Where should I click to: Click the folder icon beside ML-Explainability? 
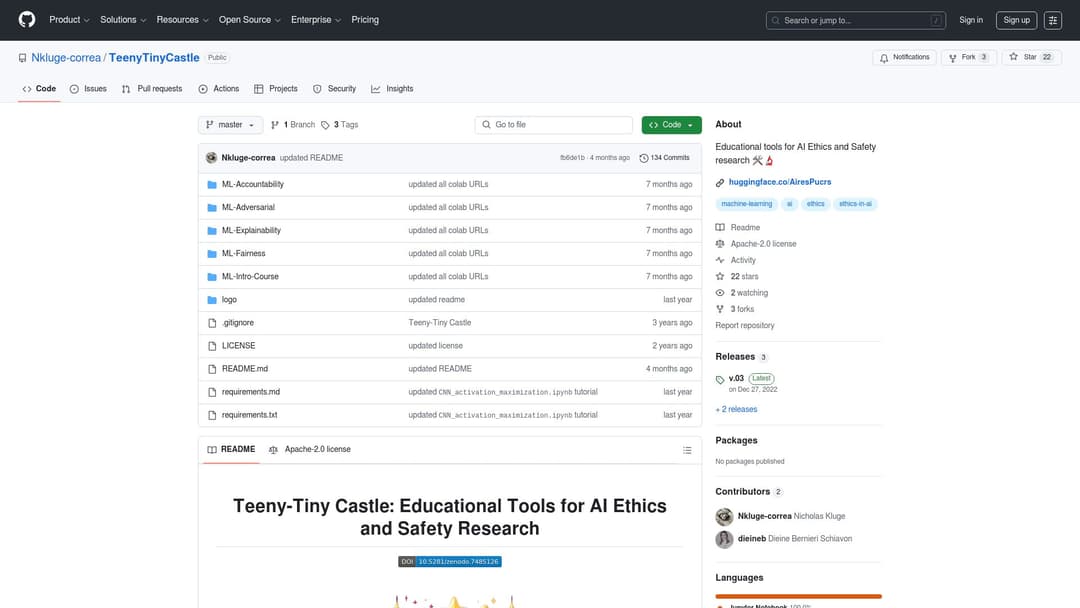pyautogui.click(x=212, y=231)
